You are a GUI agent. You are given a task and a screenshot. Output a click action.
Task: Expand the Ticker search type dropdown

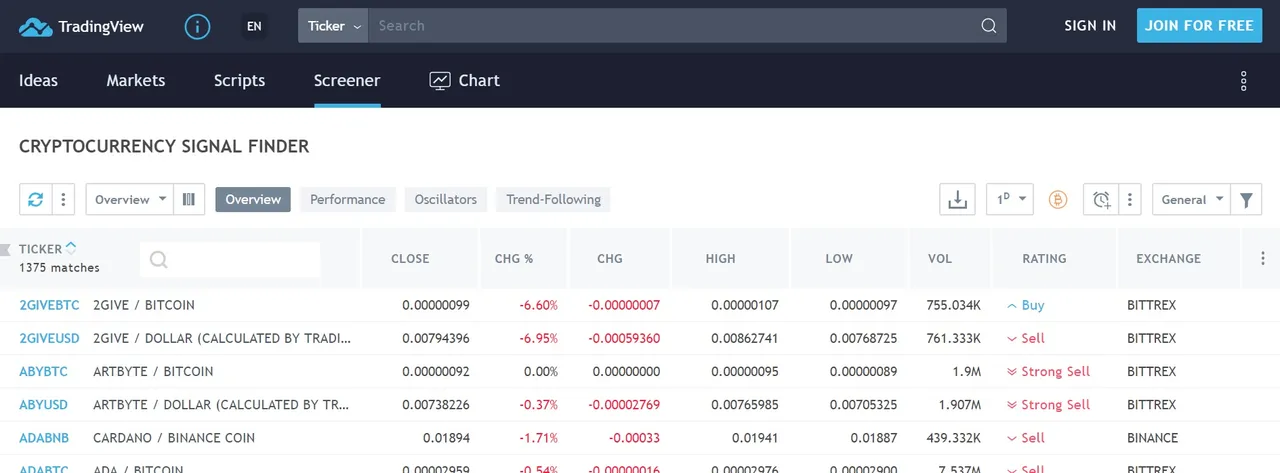333,26
